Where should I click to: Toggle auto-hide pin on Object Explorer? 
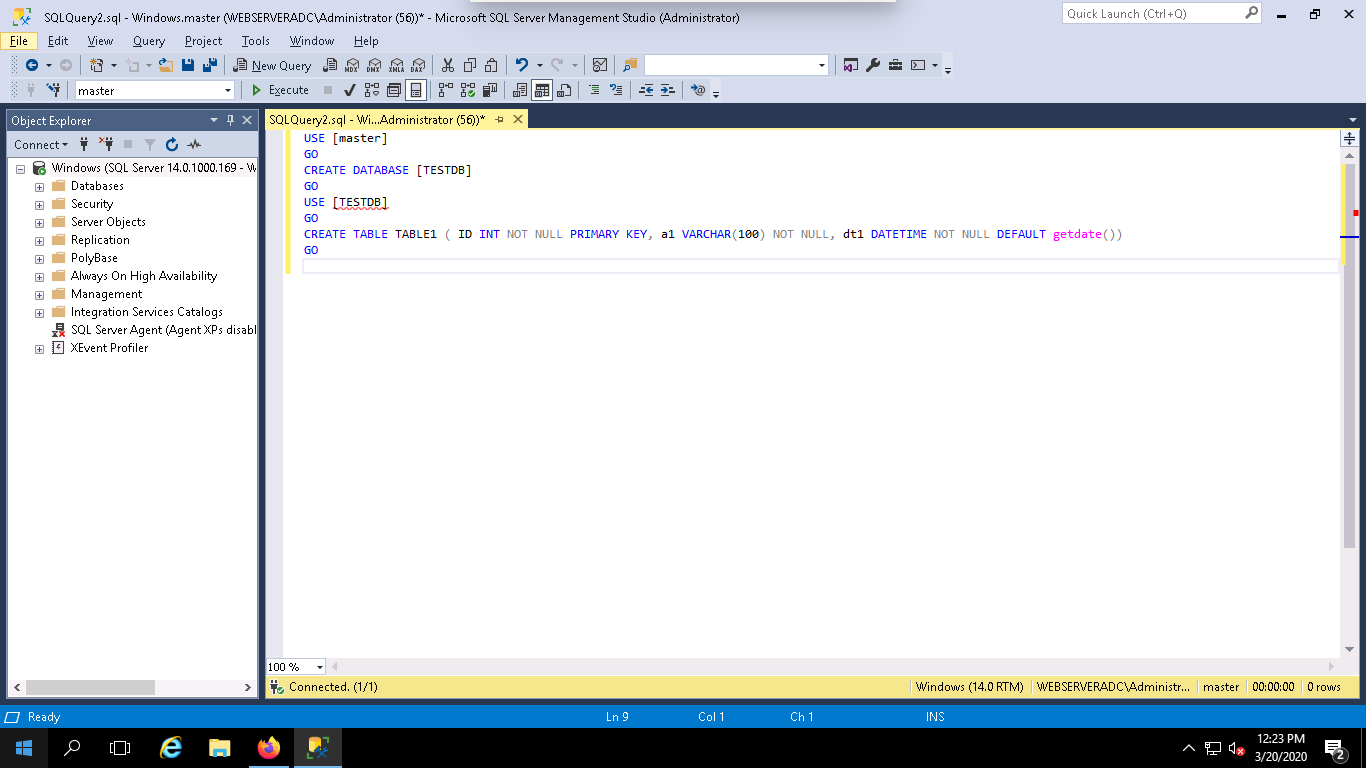pyautogui.click(x=230, y=120)
